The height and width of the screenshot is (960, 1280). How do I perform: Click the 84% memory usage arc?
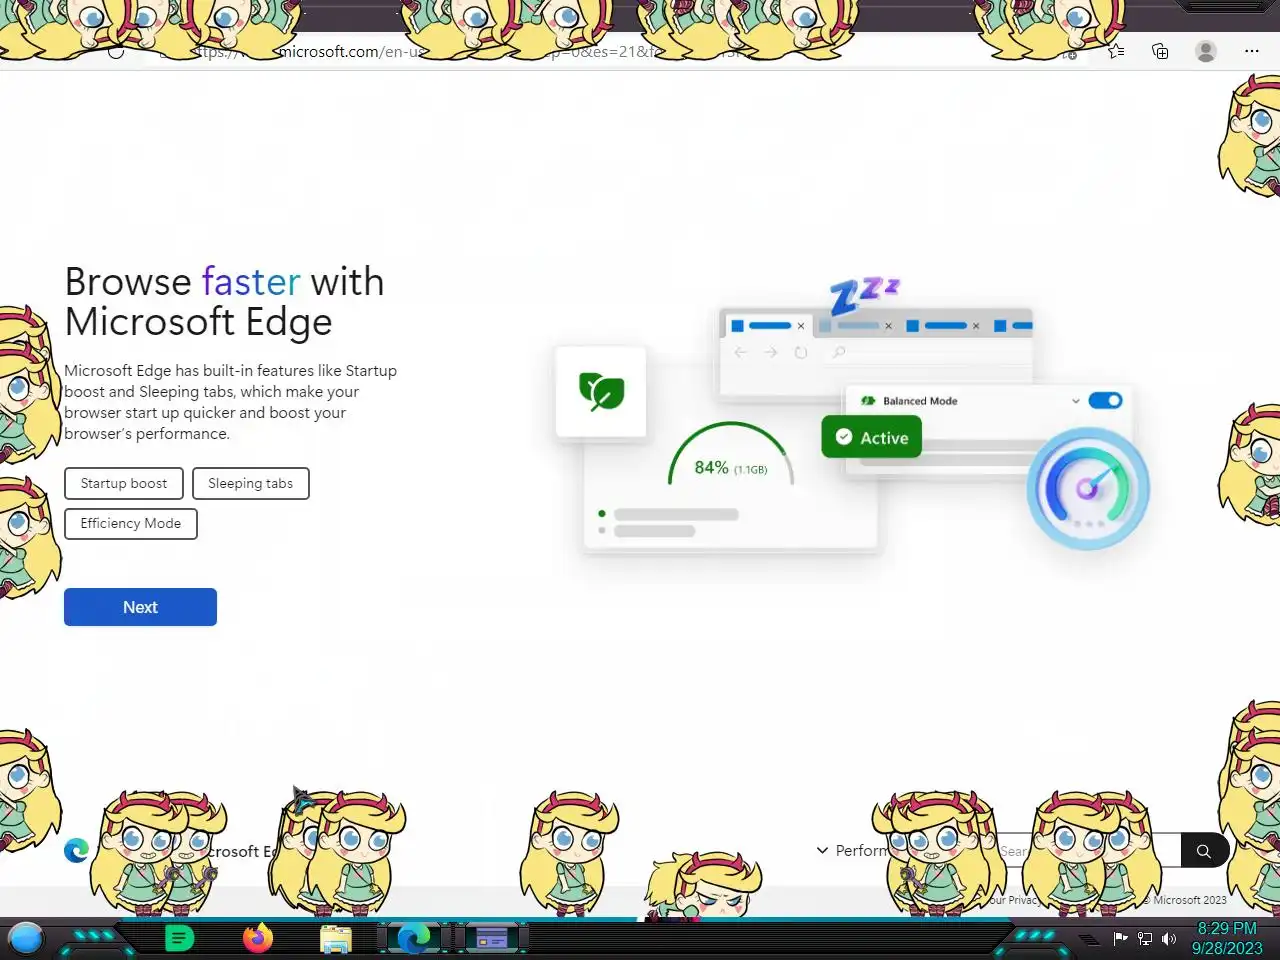coord(731,455)
